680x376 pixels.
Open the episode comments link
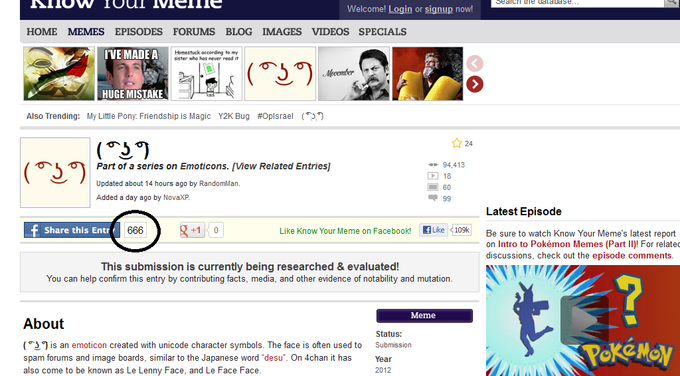tap(632, 256)
